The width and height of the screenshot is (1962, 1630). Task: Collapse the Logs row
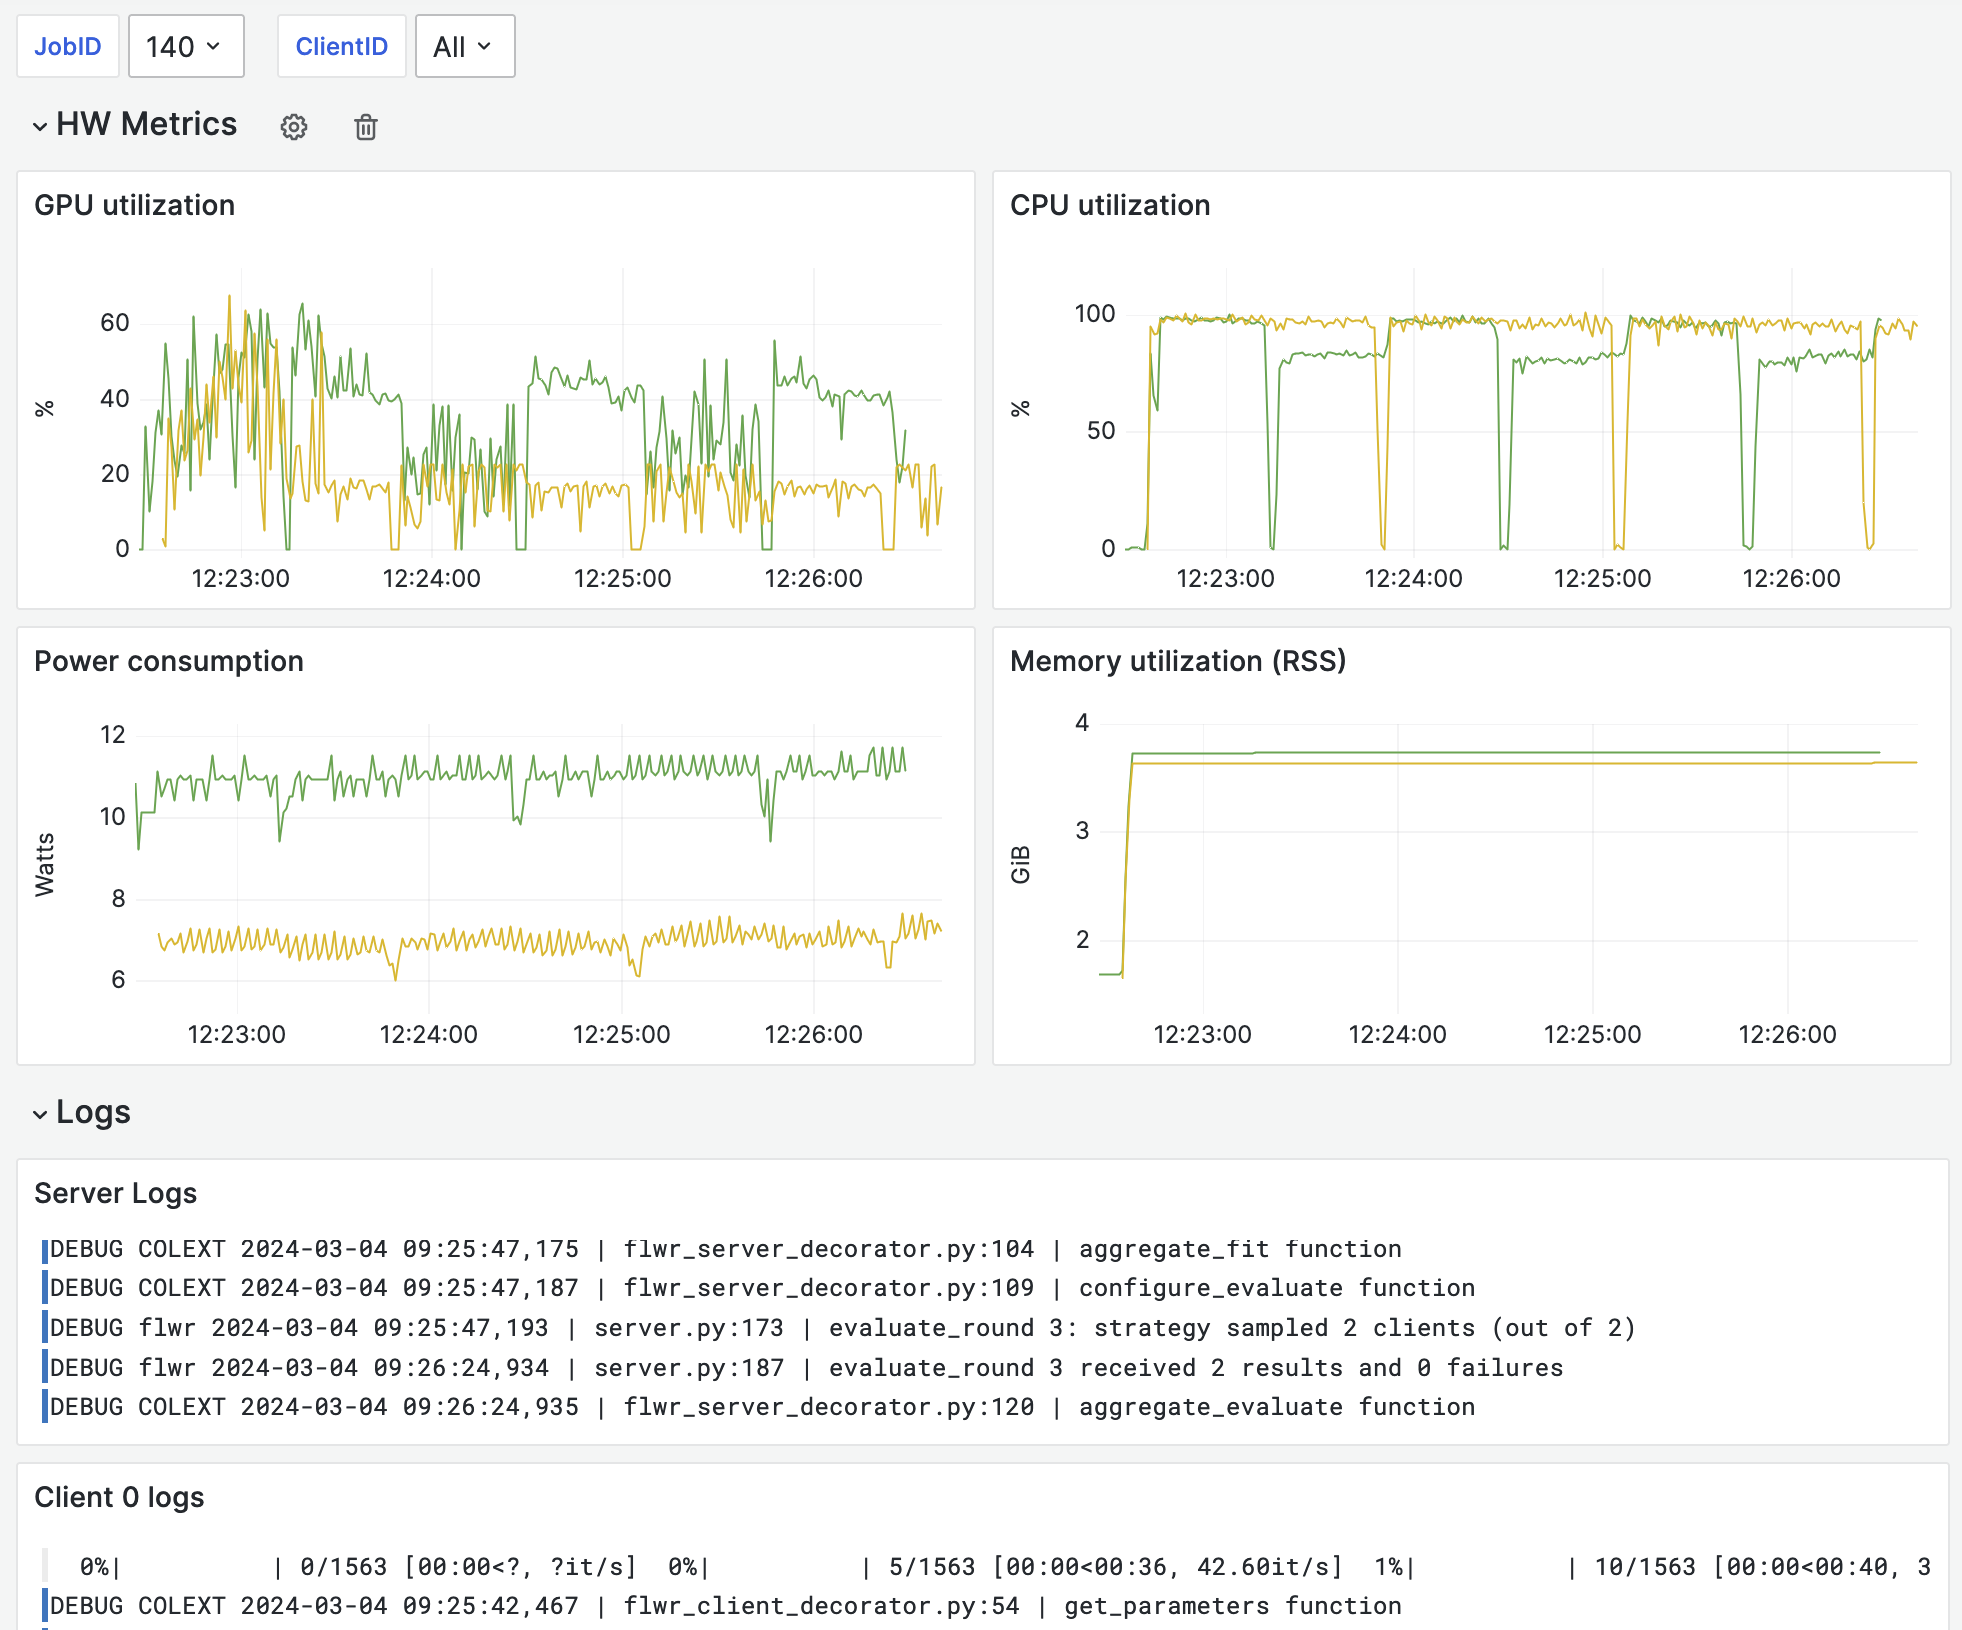pyautogui.click(x=40, y=1114)
